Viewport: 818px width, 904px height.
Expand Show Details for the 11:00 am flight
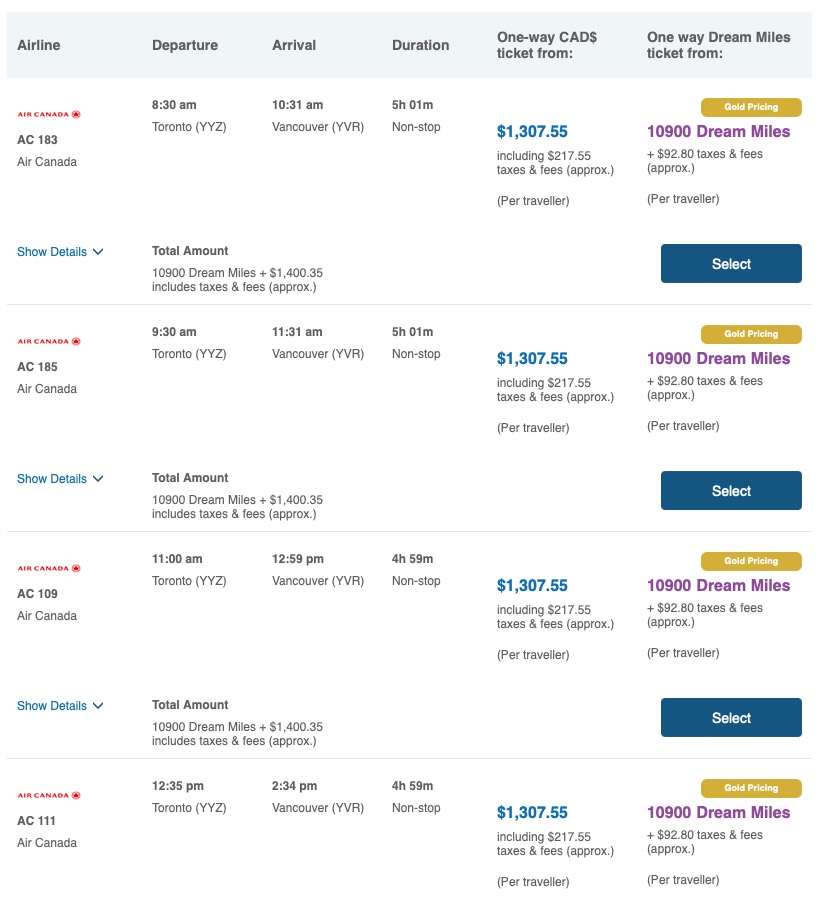60,706
